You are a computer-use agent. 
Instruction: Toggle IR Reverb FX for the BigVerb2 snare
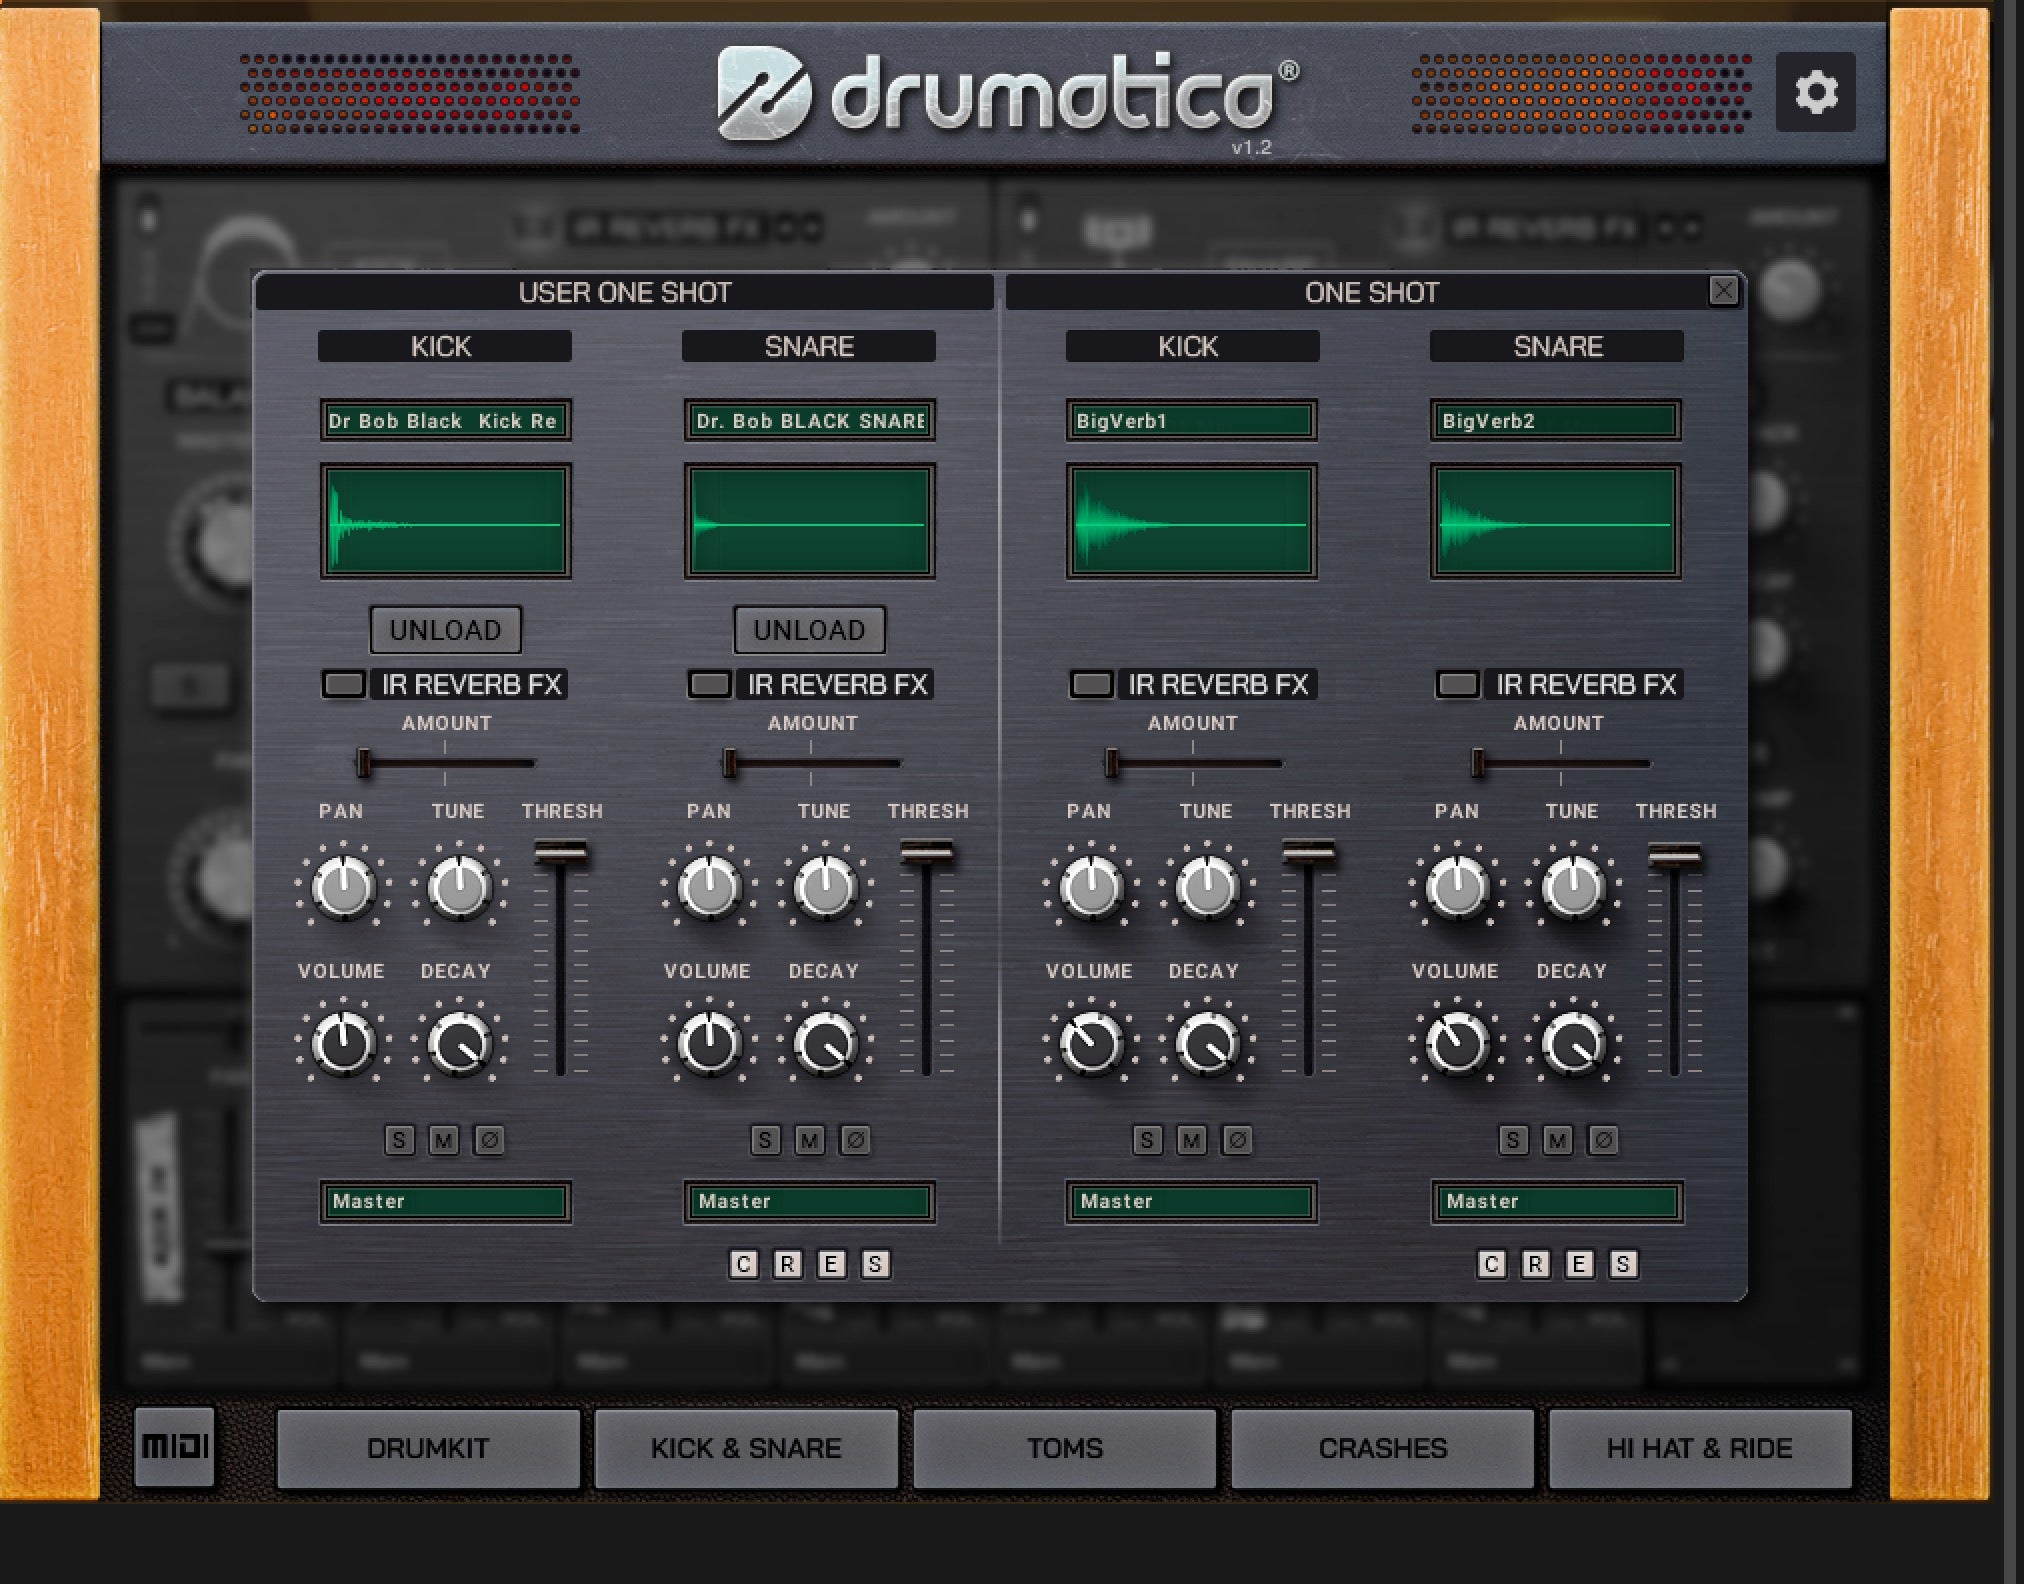coord(1457,685)
